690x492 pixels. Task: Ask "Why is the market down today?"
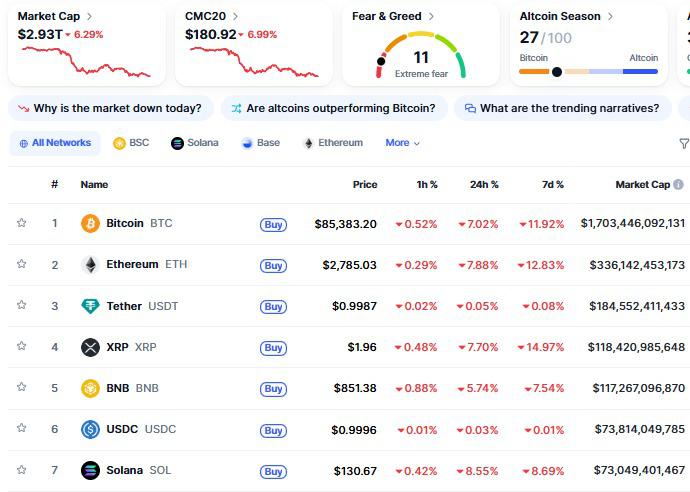coord(109,108)
